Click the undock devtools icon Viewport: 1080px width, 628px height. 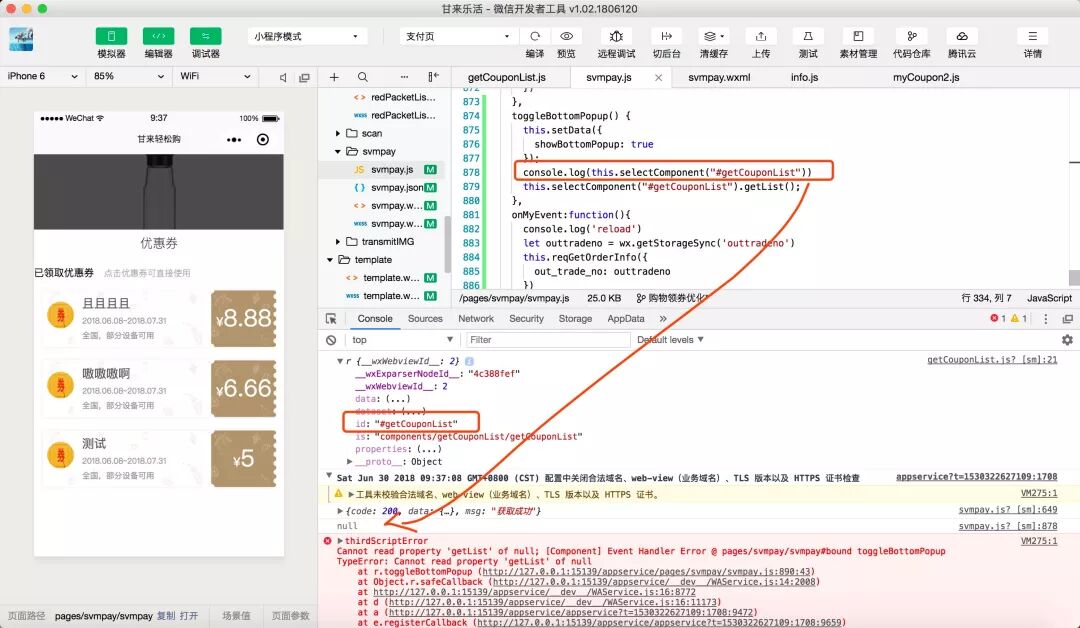tap(1068, 319)
